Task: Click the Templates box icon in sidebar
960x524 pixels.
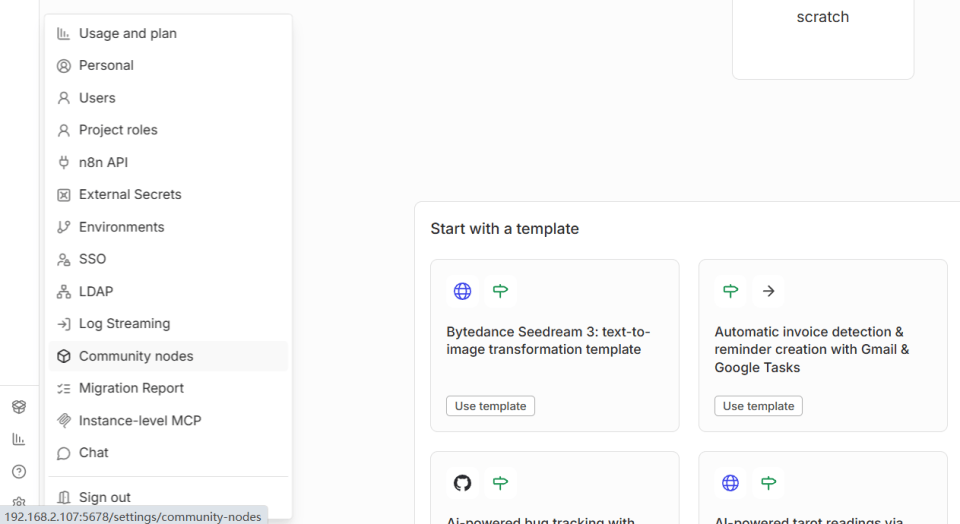Action: pyautogui.click(x=19, y=407)
